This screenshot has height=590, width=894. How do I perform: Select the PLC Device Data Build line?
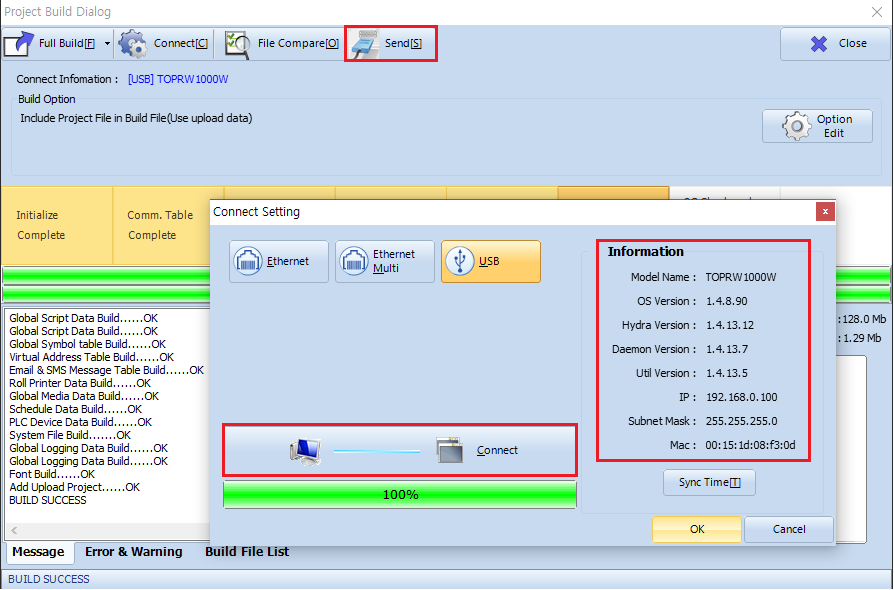80,422
